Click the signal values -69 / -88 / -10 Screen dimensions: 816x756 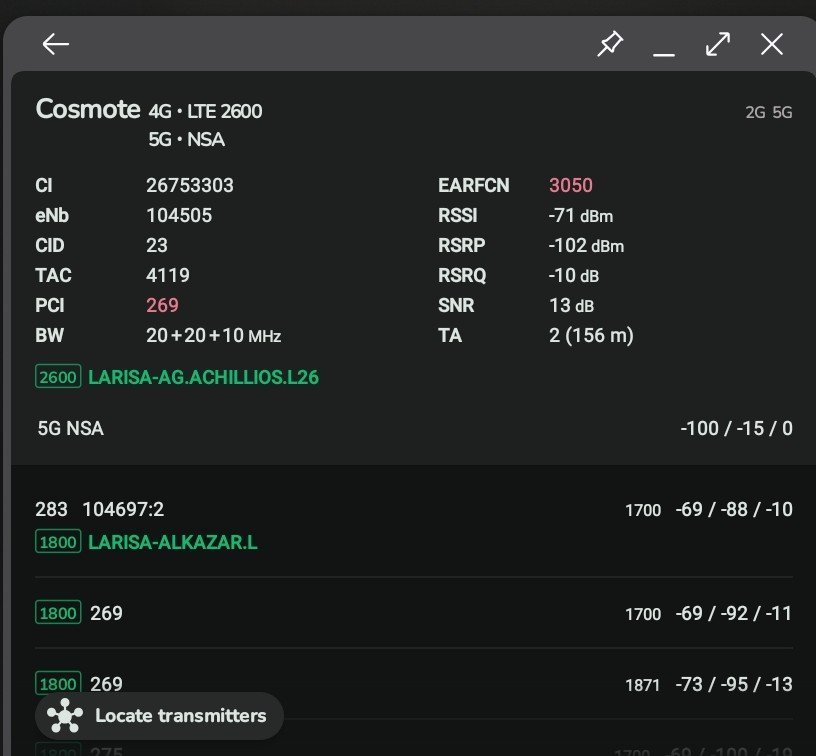tap(734, 509)
